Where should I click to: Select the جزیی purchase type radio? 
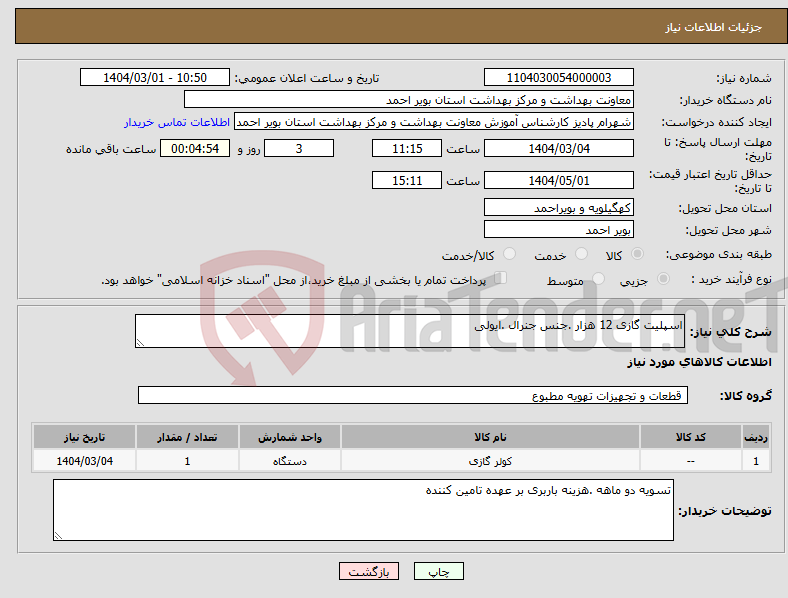663,279
